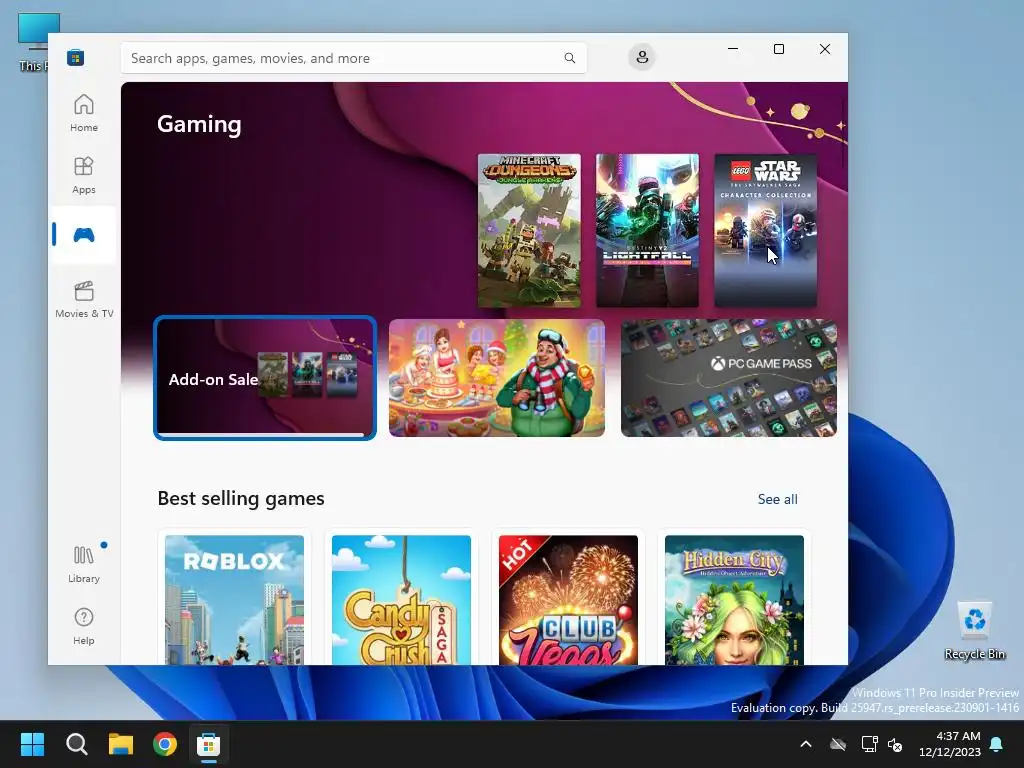
Task: Select the holiday cooking games banner card
Action: [496, 378]
